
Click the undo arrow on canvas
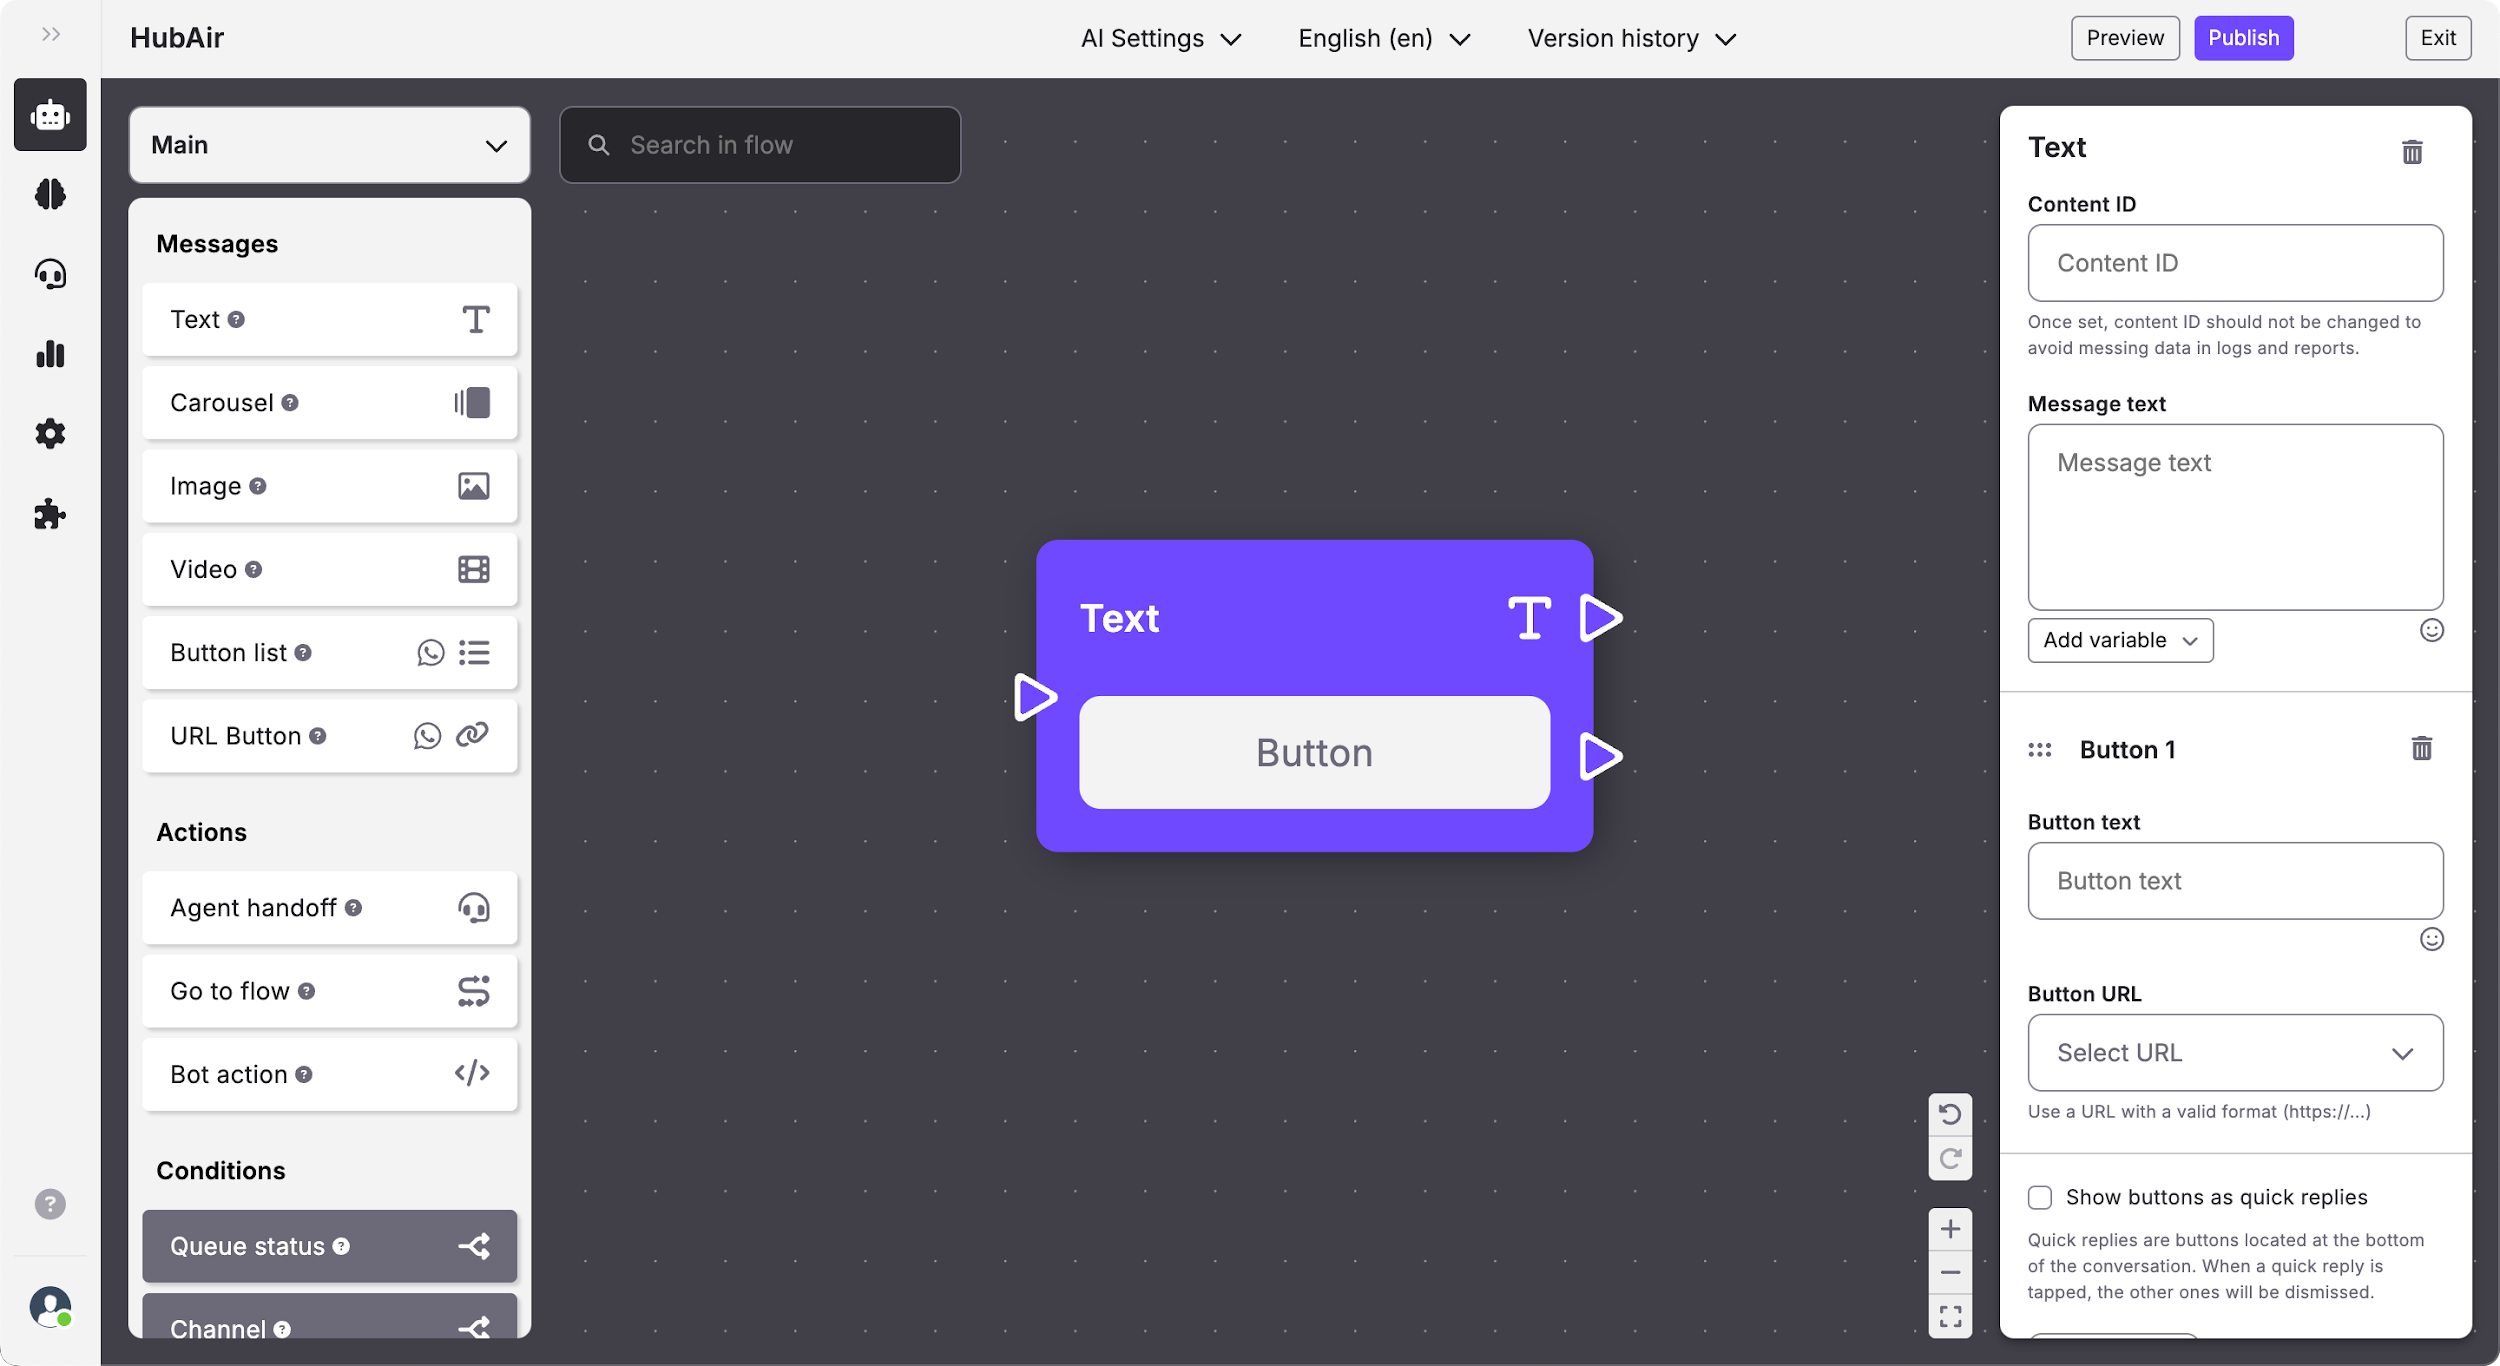[1950, 1114]
